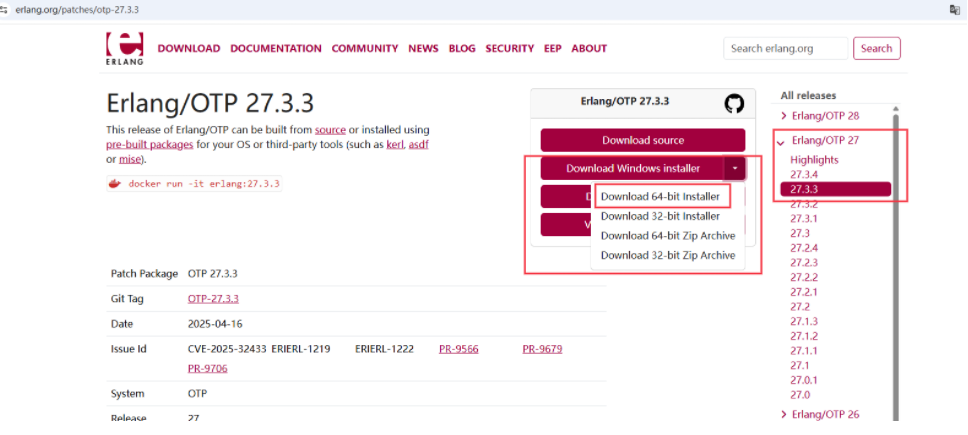Open the kerl link

point(395,144)
